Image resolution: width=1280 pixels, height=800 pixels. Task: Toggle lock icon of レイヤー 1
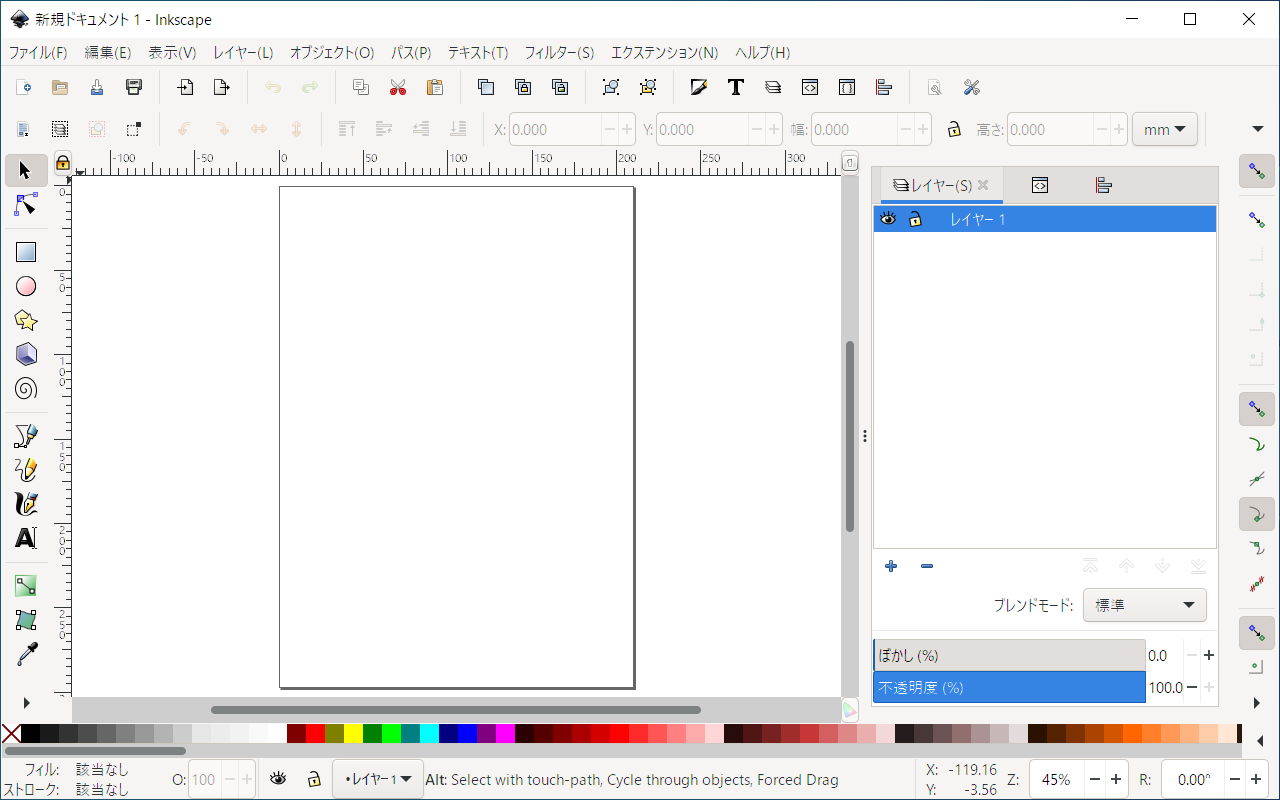915,219
